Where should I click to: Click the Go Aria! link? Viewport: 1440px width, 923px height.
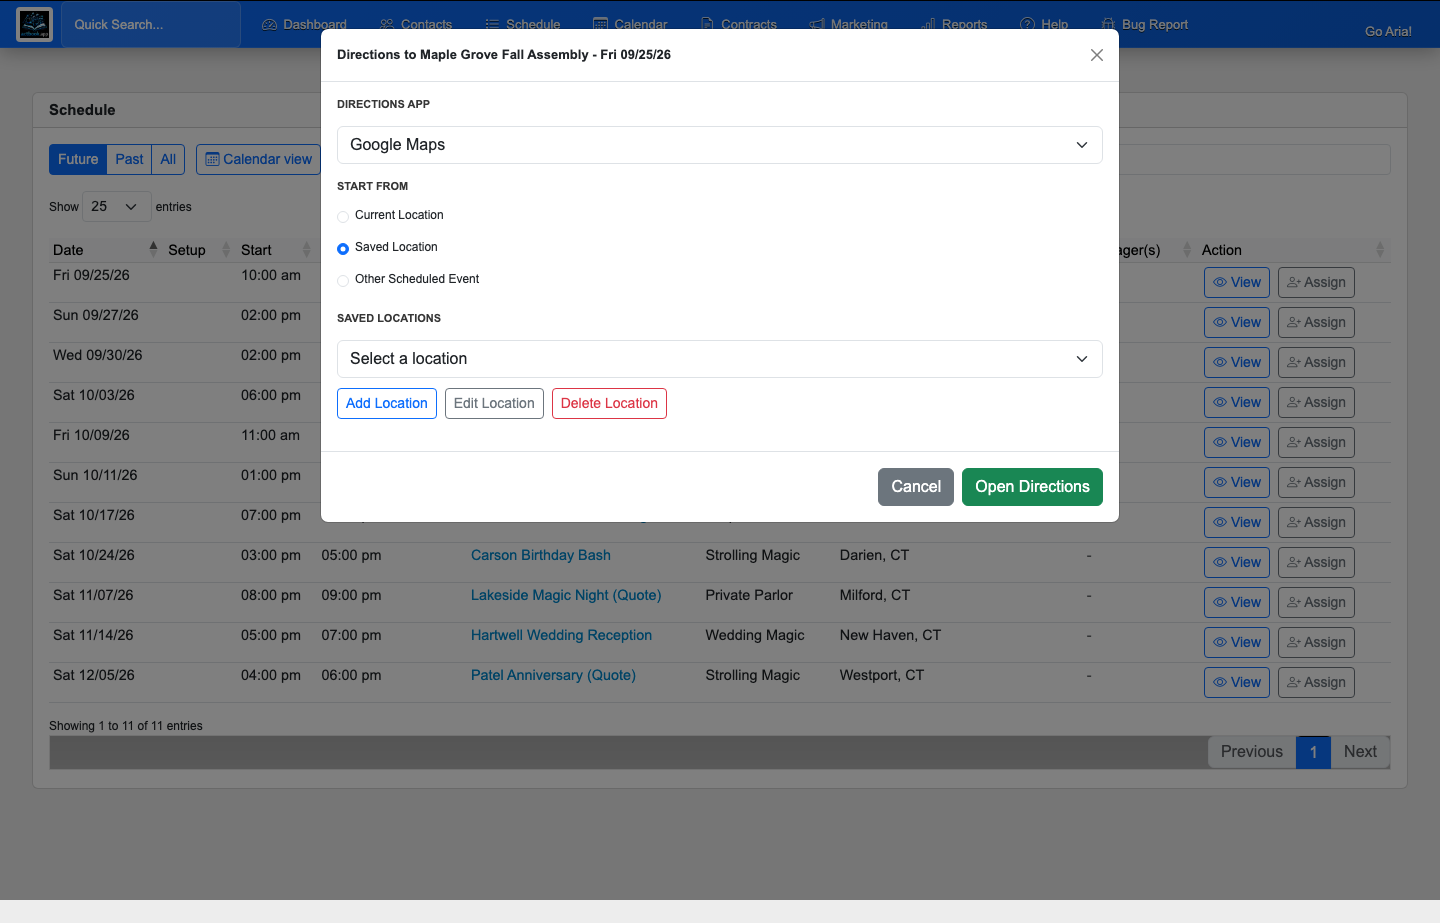[x=1388, y=31]
